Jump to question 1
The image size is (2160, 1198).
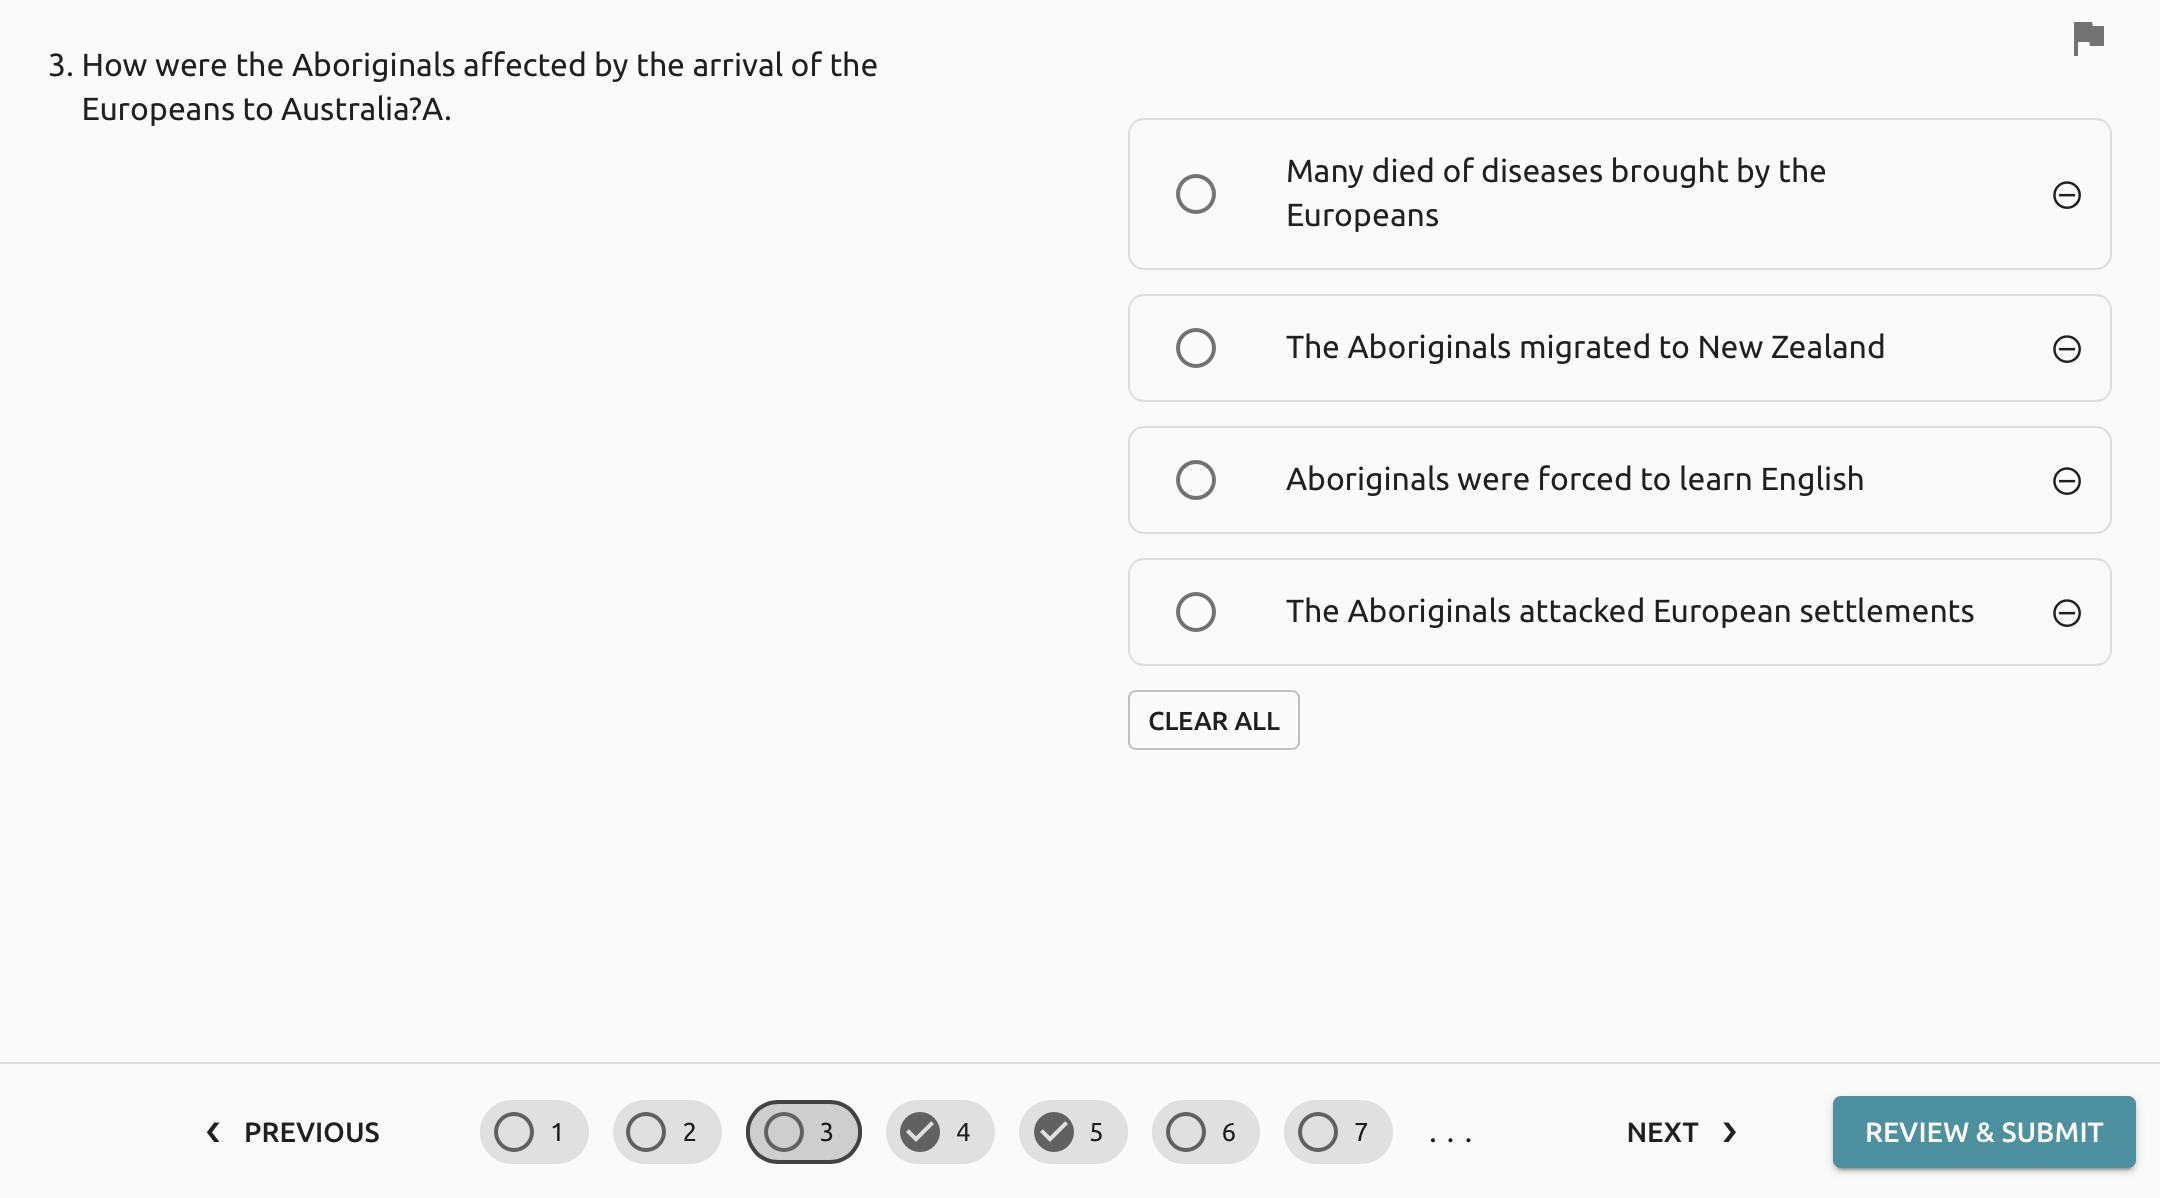(x=534, y=1132)
